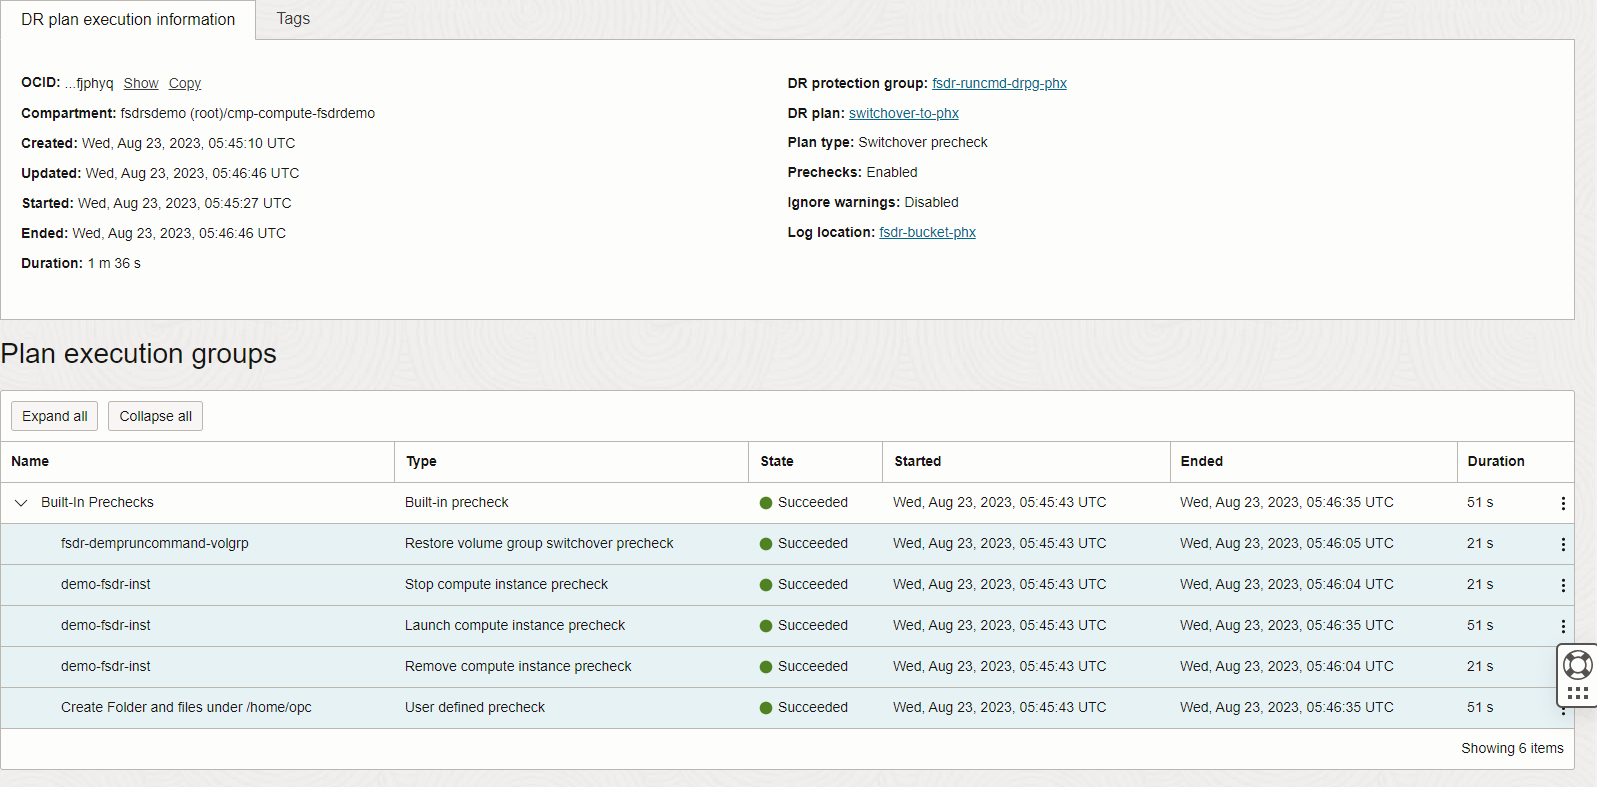Click the 'Showing 6 items' footer text
The height and width of the screenshot is (787, 1597).
[1512, 748]
